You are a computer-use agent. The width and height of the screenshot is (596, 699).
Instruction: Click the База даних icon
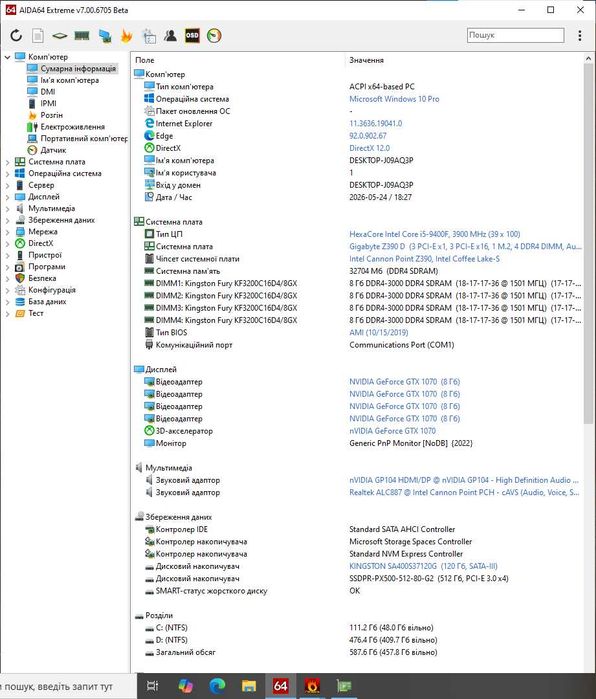[x=20, y=302]
